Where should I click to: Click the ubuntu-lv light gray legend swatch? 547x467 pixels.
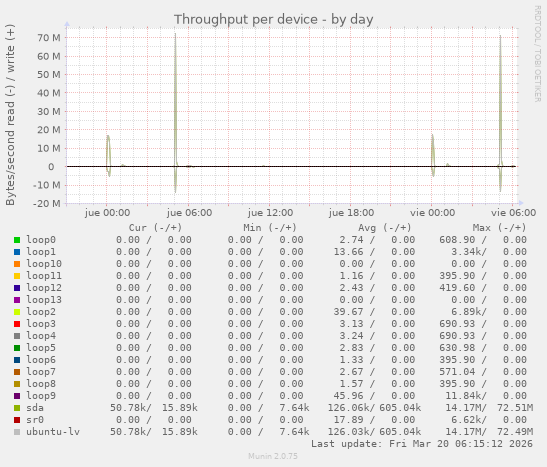click(x=17, y=432)
